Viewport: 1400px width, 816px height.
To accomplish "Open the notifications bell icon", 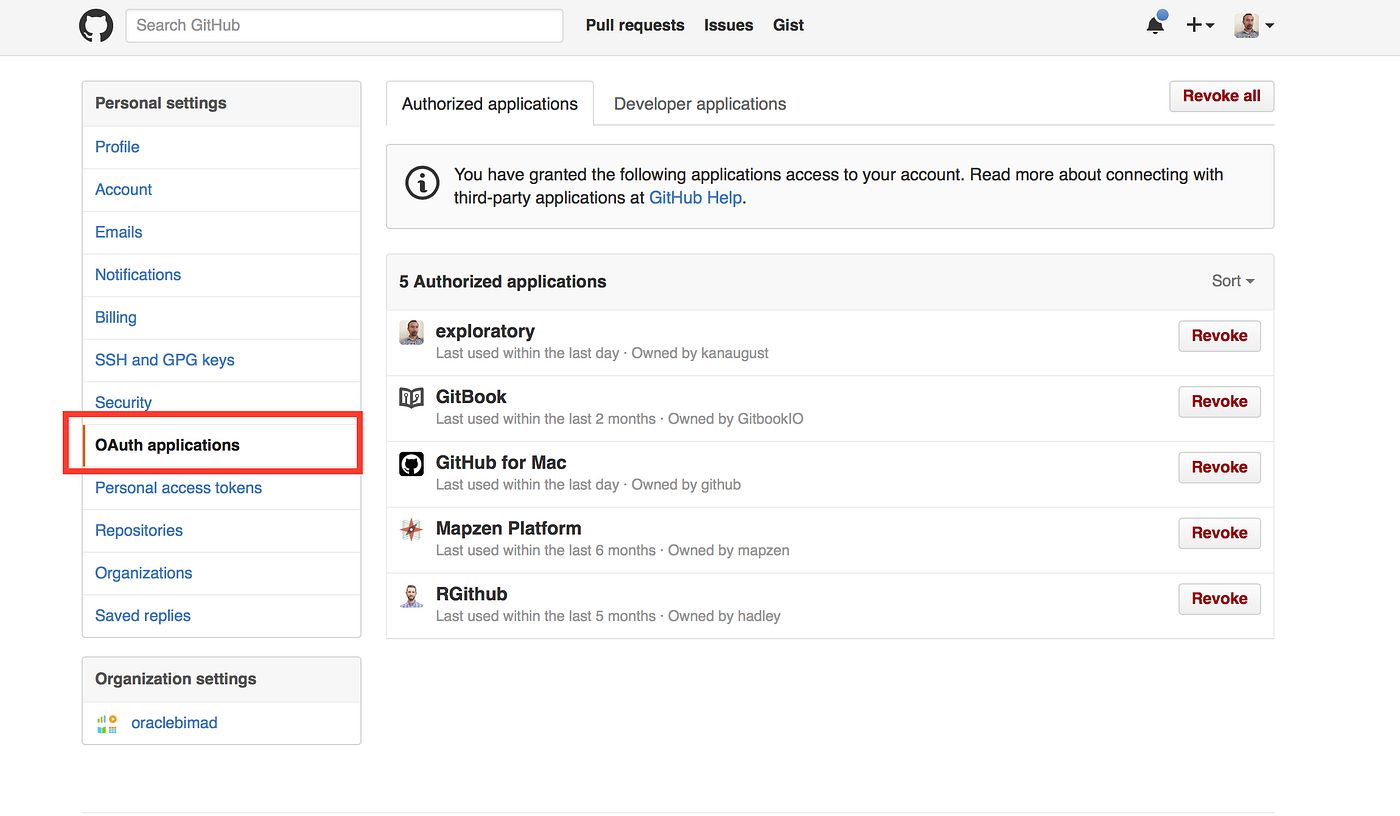I will coord(1155,24).
